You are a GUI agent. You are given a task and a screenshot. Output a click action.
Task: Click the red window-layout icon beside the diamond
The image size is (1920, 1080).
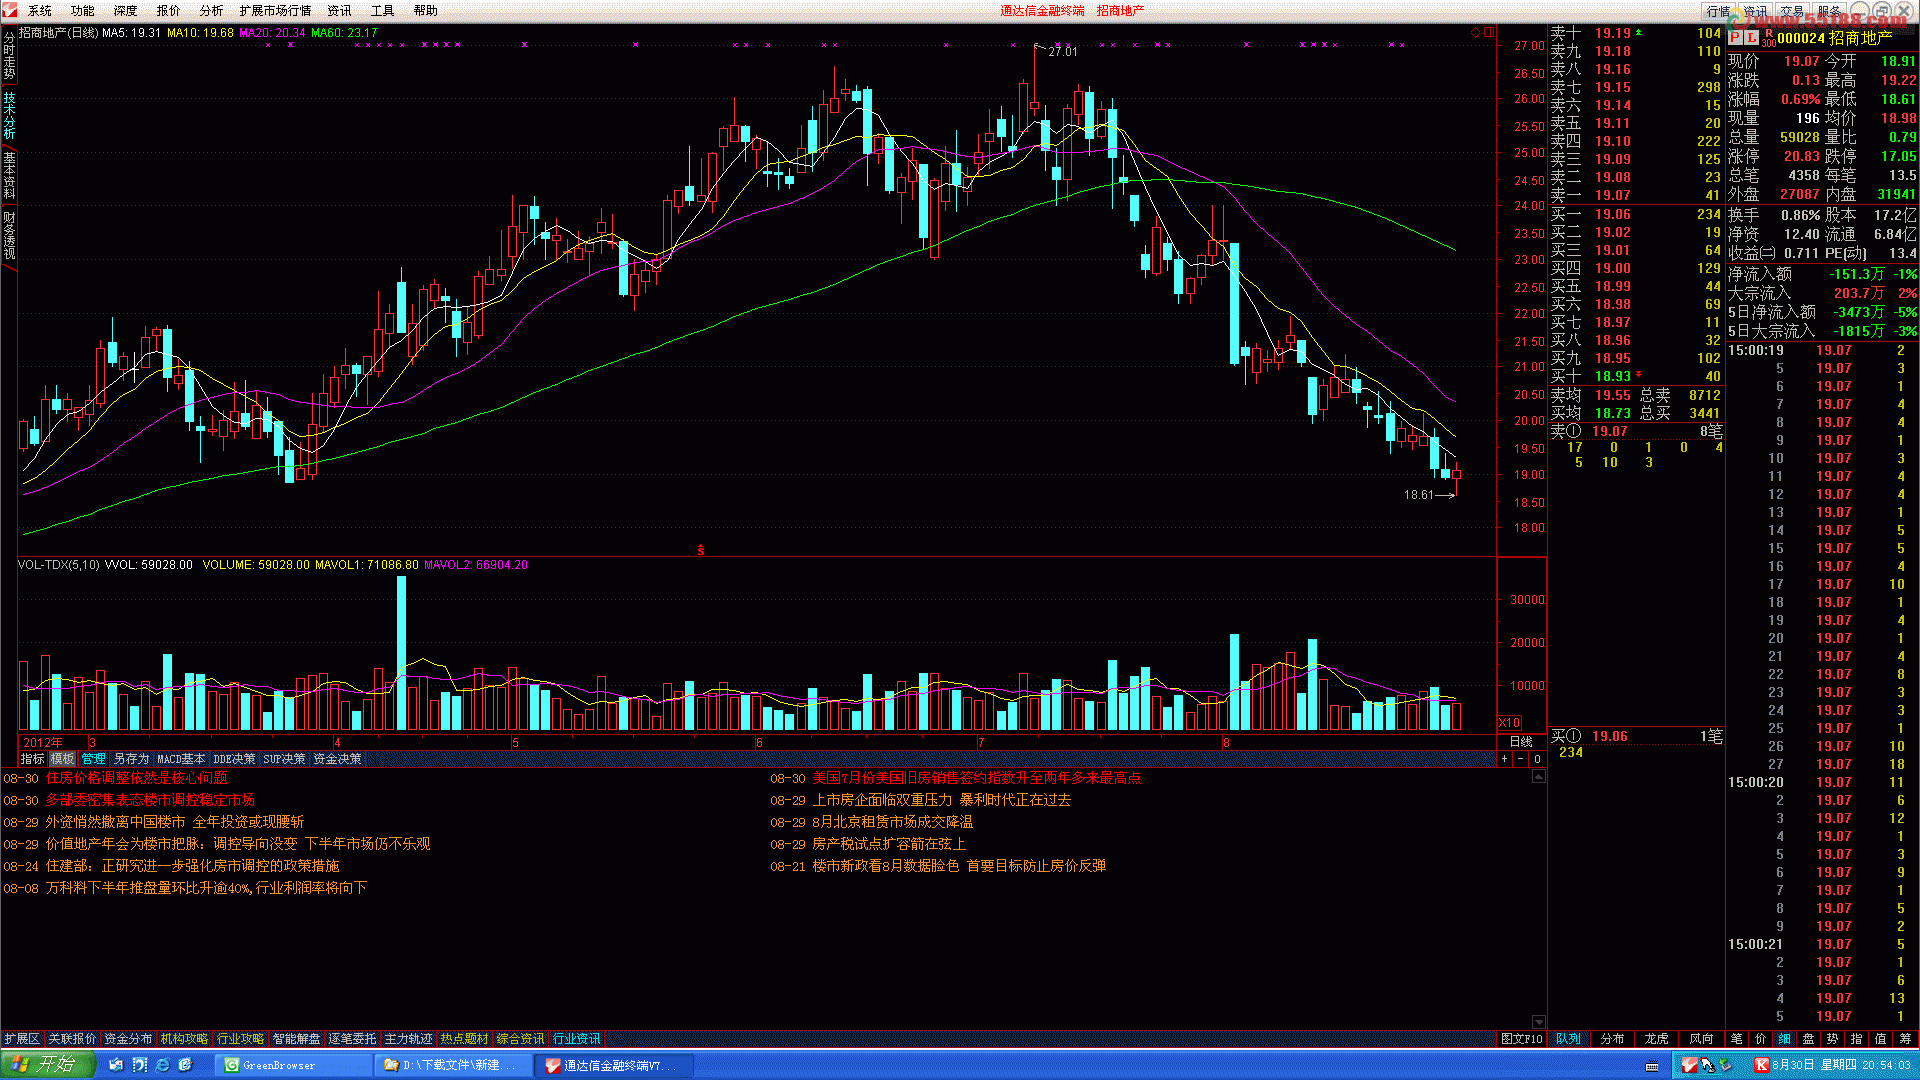tap(1489, 33)
